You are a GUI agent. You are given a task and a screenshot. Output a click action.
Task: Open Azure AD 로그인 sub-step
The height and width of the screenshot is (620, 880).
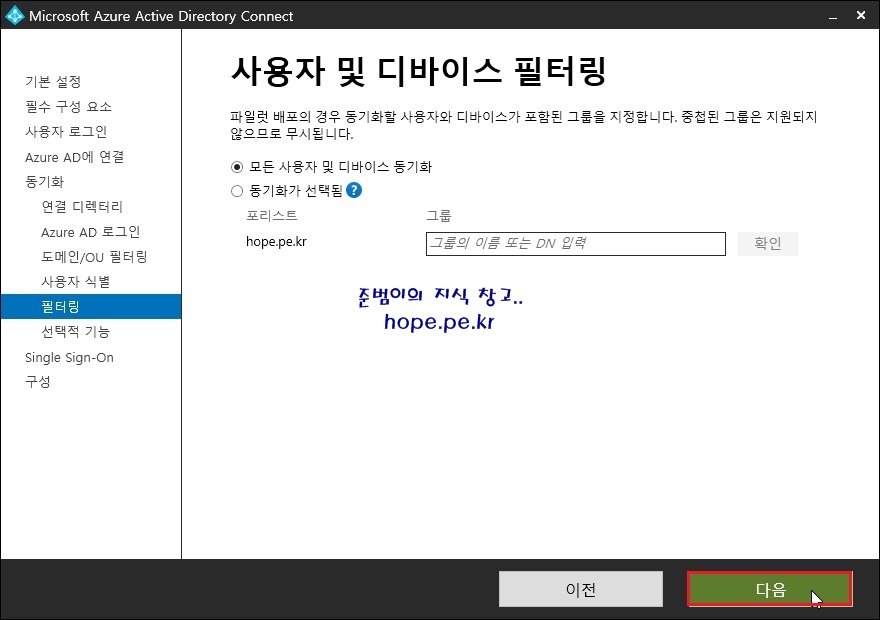(x=90, y=232)
